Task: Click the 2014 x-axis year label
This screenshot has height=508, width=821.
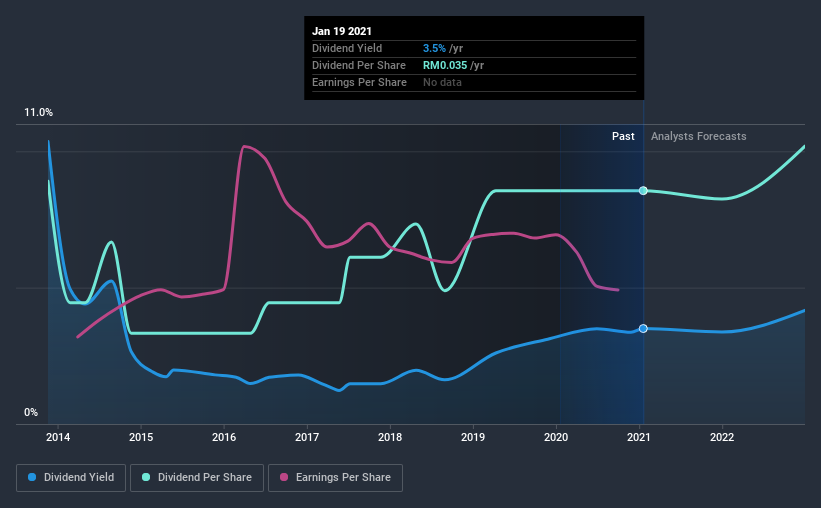Action: (x=58, y=437)
